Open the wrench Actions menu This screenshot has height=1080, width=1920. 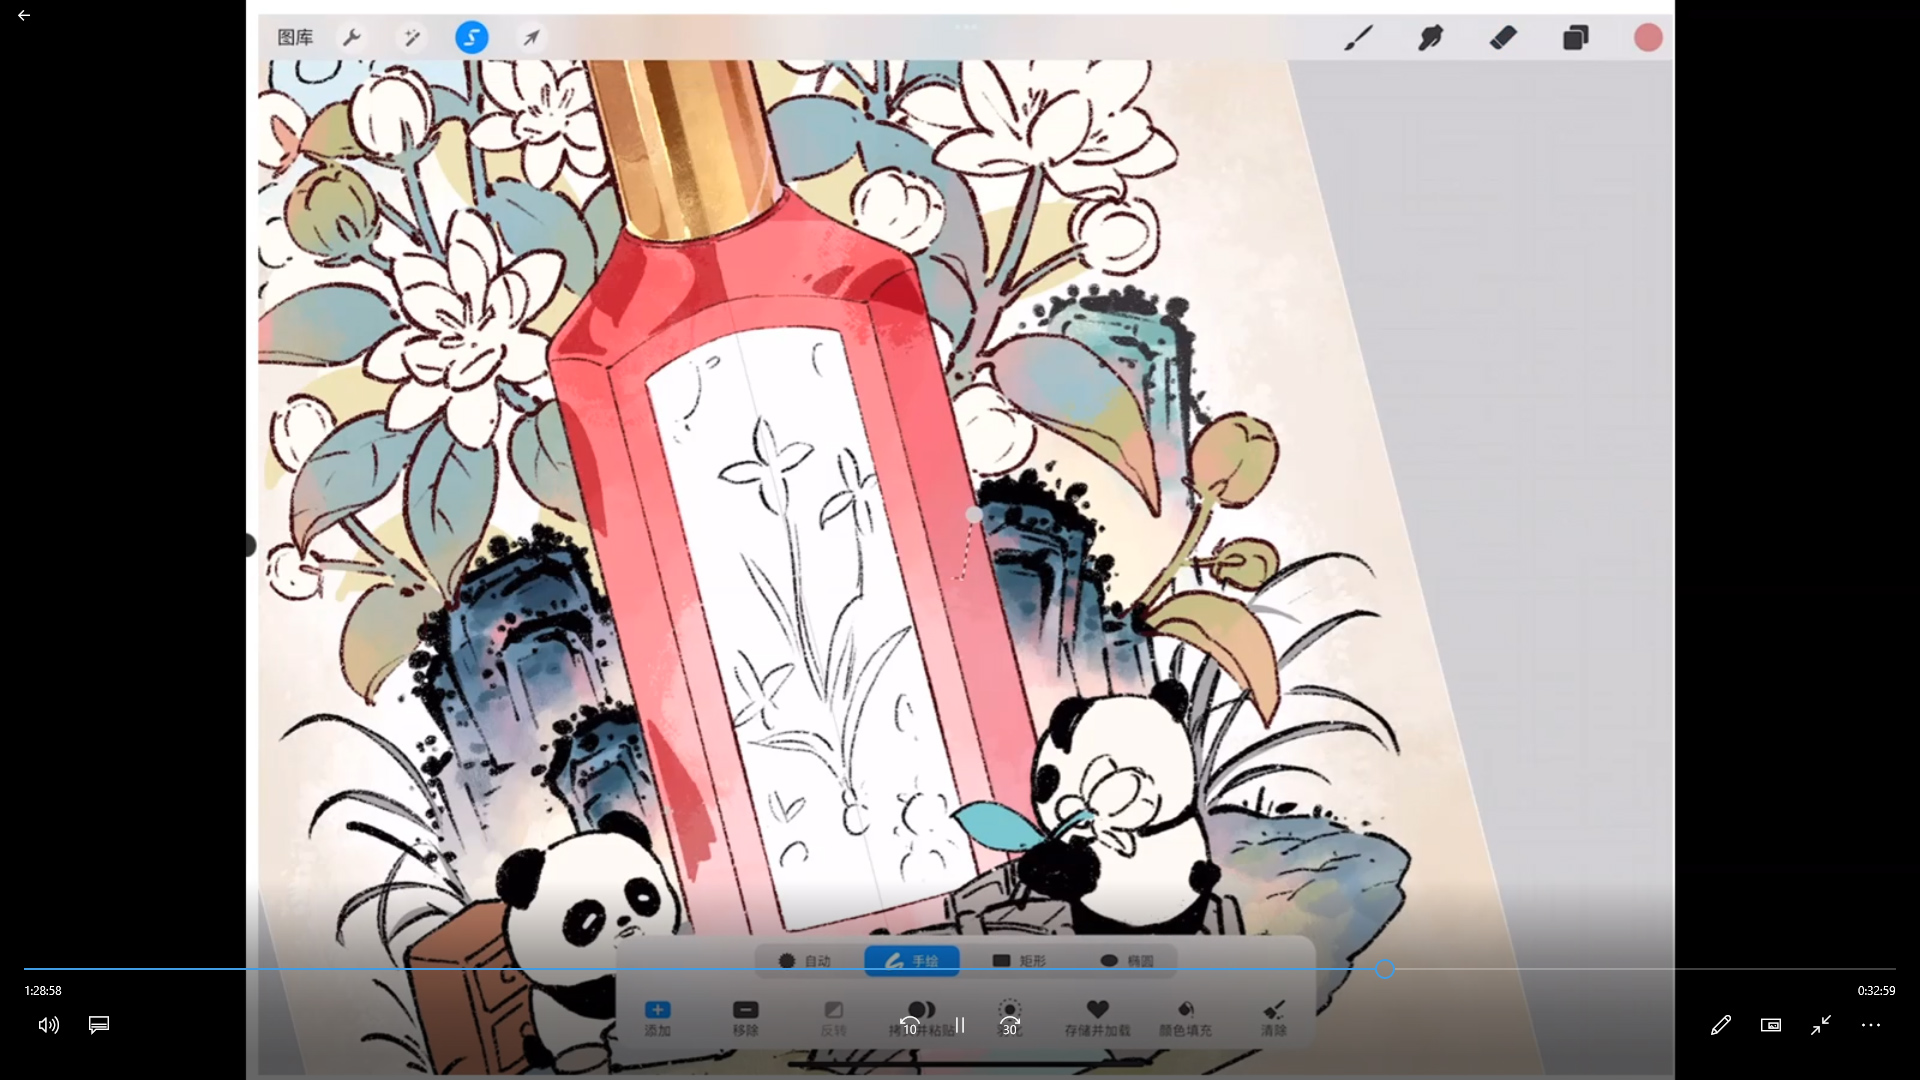pyautogui.click(x=351, y=38)
